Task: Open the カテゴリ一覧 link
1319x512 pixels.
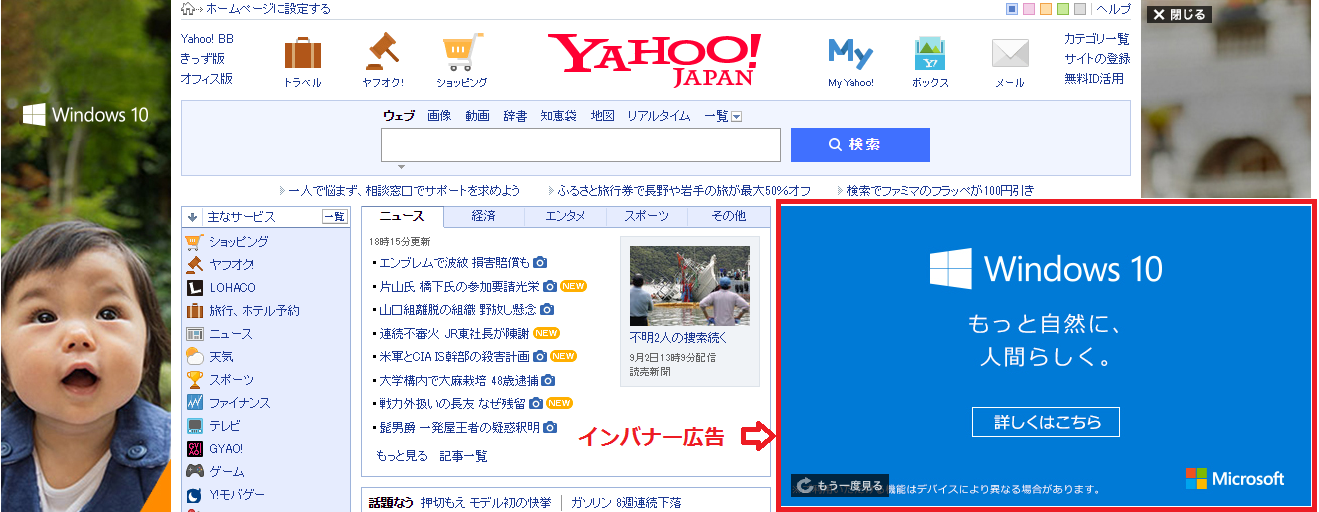Action: click(x=1097, y=39)
